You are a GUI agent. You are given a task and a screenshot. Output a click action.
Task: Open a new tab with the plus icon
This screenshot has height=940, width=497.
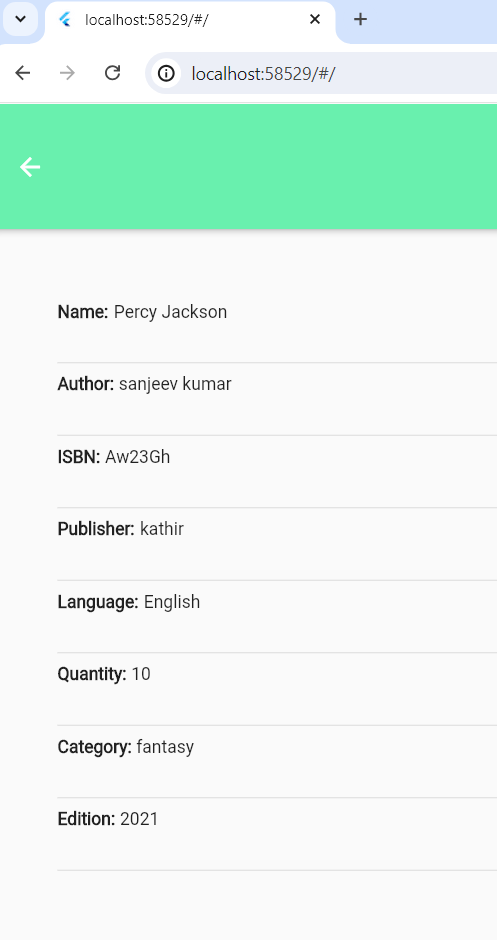[x=360, y=19]
